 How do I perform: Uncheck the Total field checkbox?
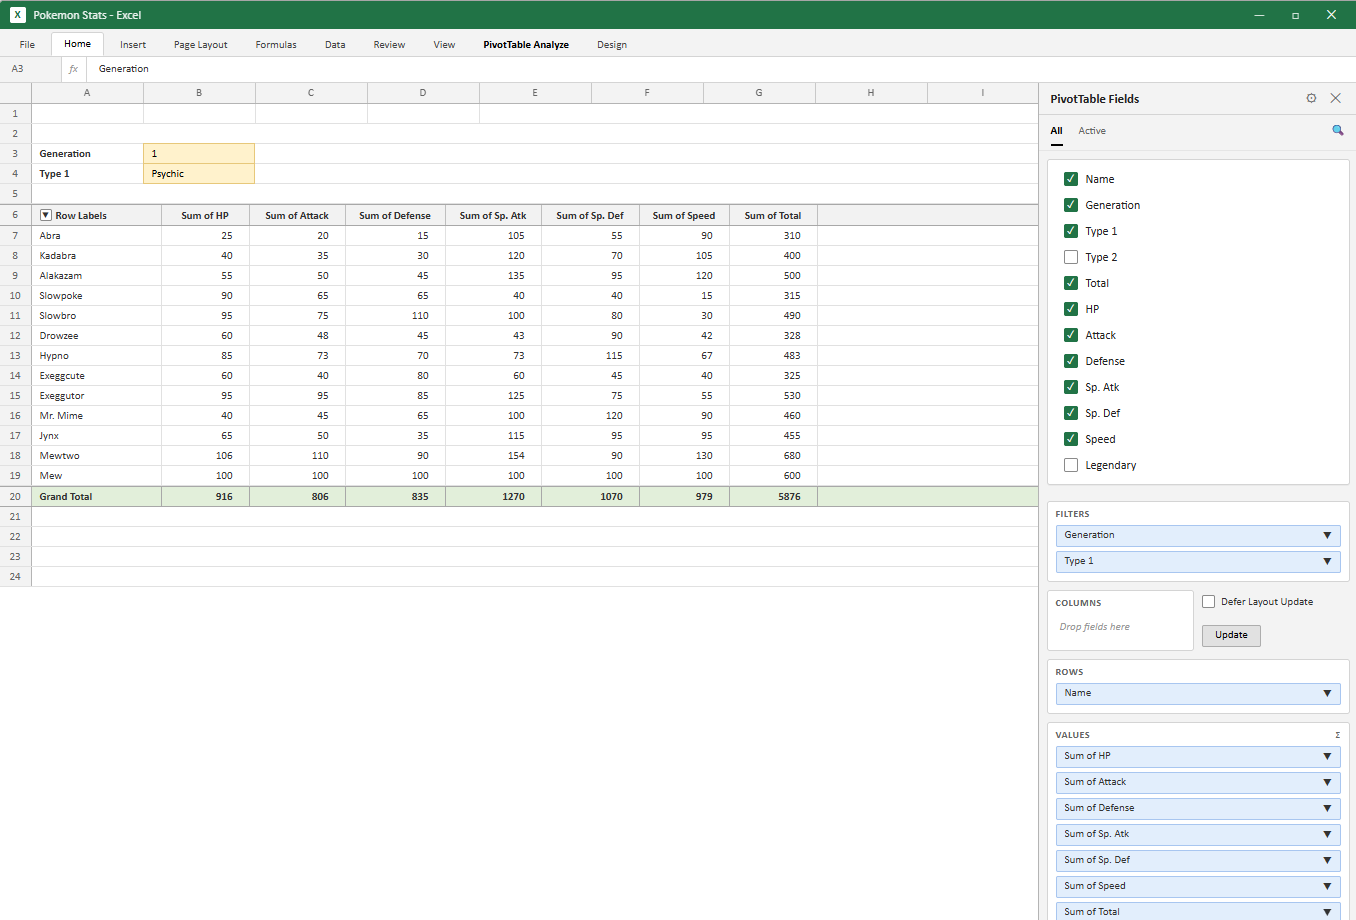click(x=1071, y=283)
